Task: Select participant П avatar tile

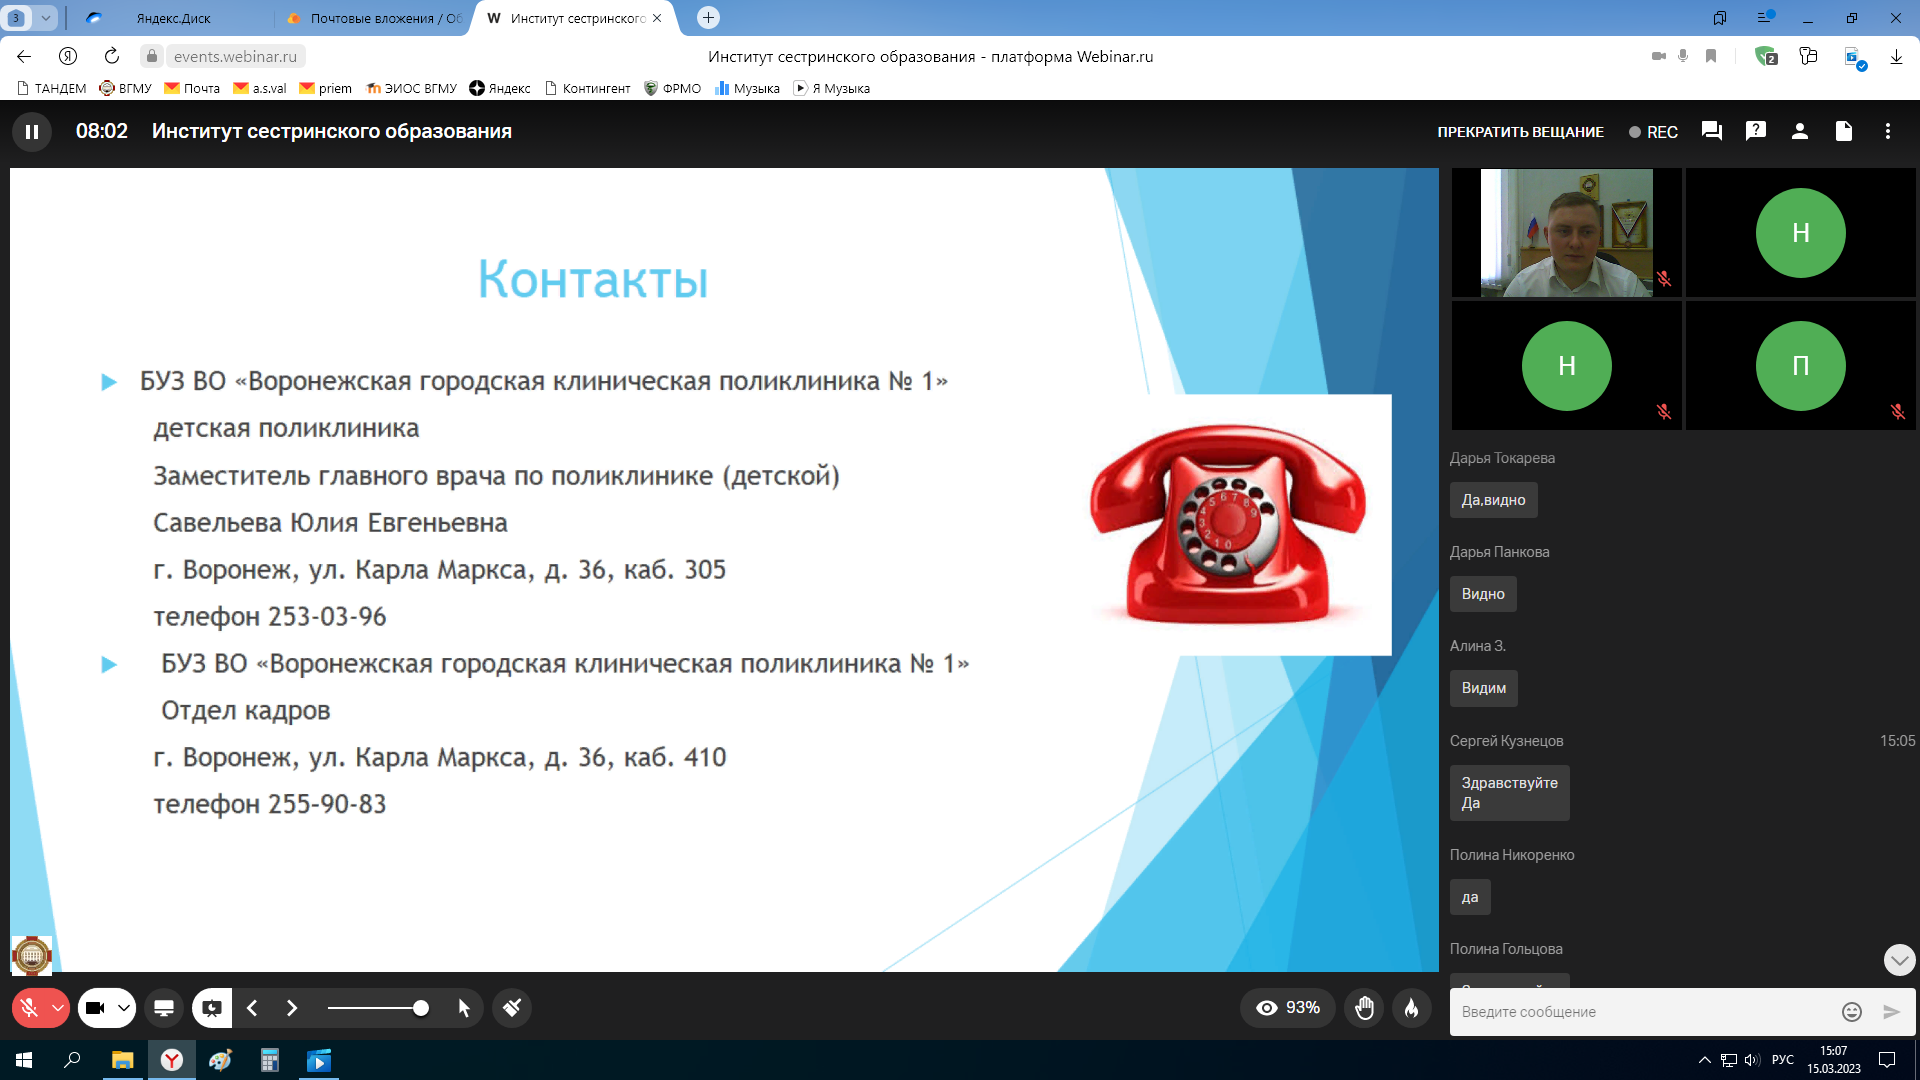Action: coord(1800,366)
